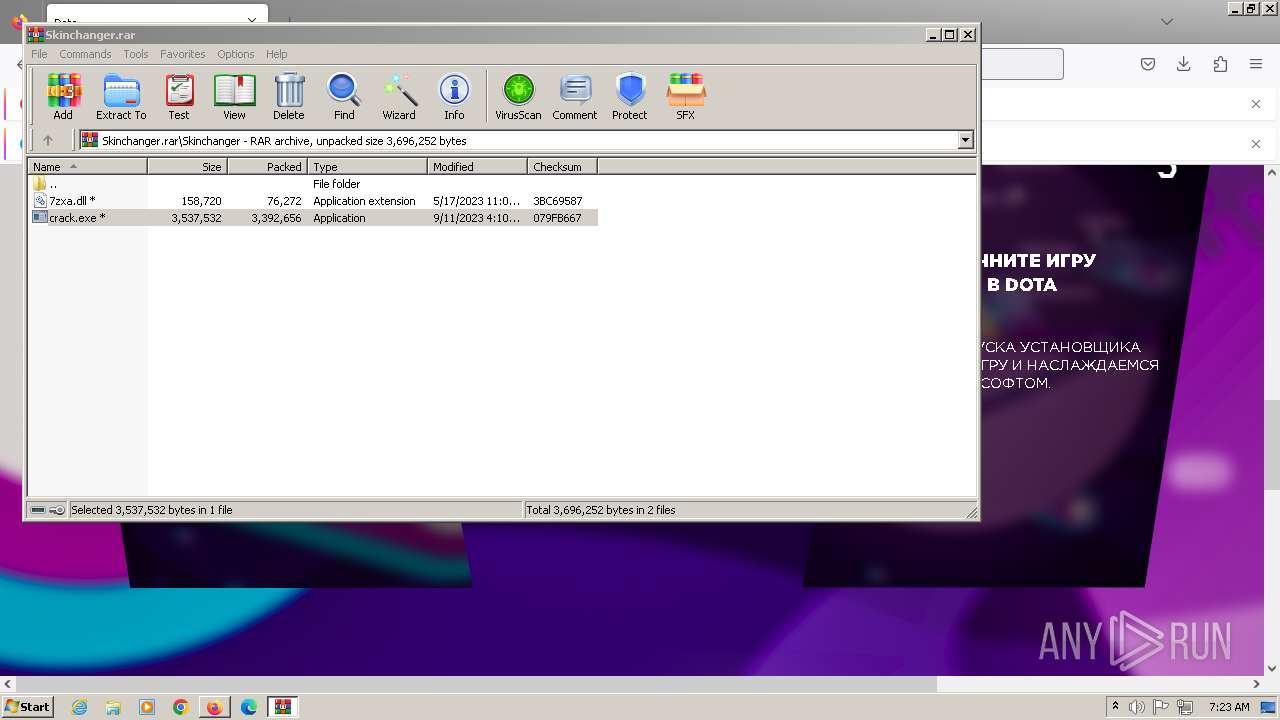The width and height of the screenshot is (1280, 720).
Task: Open the Help menu
Action: point(277,54)
